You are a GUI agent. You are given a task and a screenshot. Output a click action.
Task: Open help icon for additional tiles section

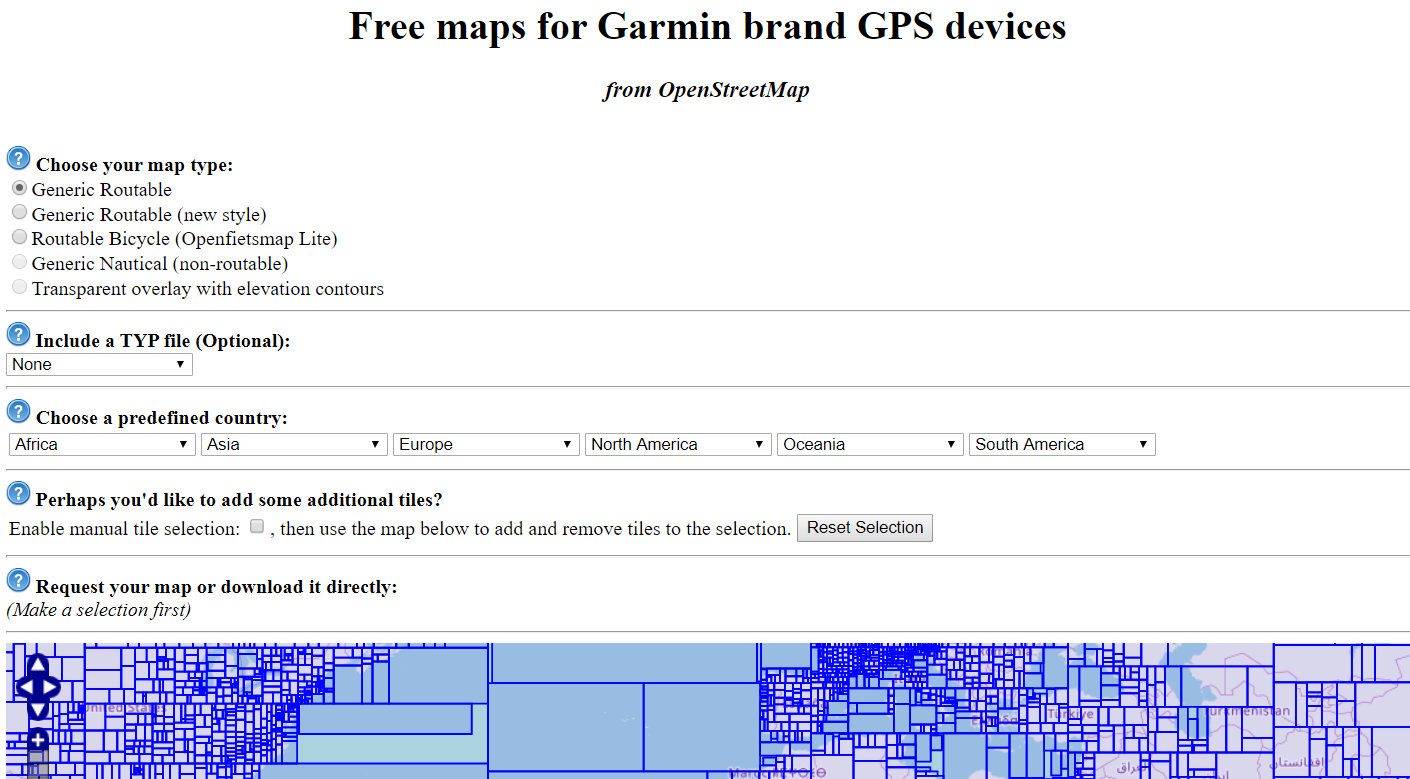(x=18, y=493)
